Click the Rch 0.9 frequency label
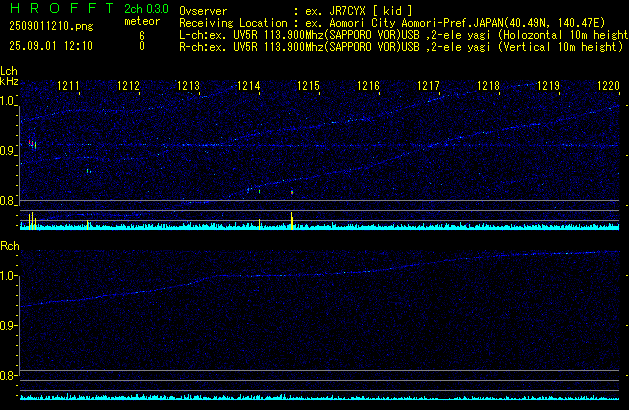 coord(7,325)
